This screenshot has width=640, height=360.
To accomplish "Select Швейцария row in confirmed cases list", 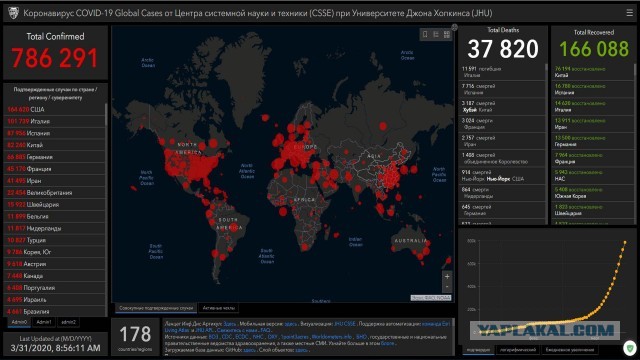I will click(x=54, y=204).
